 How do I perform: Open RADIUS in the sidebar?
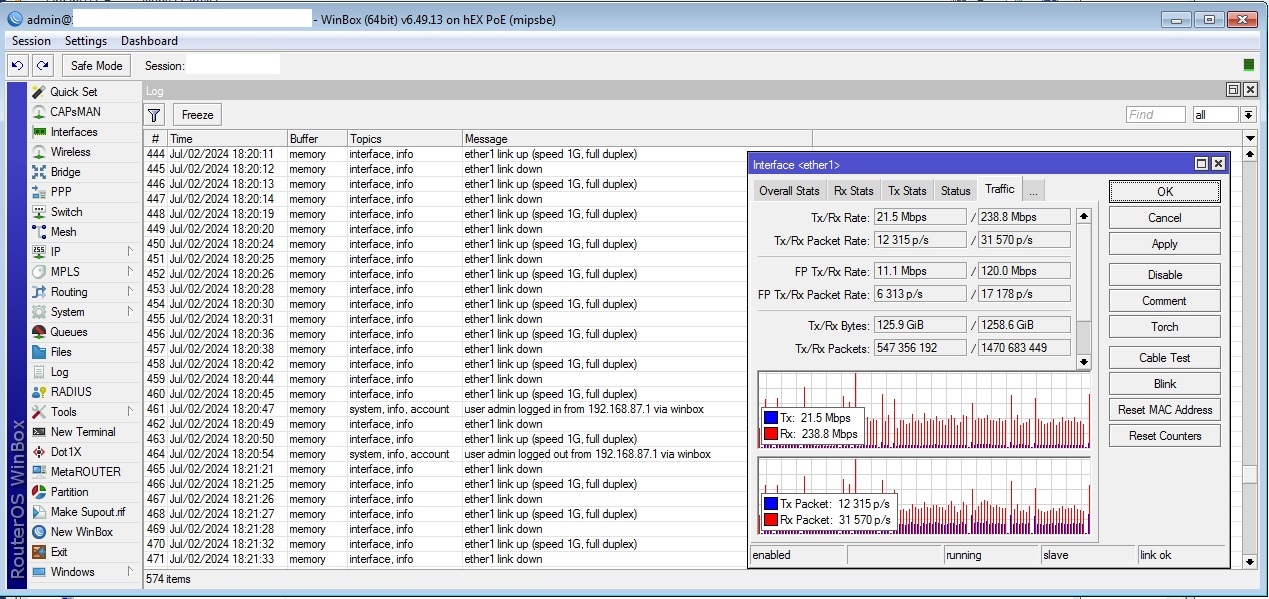point(70,392)
